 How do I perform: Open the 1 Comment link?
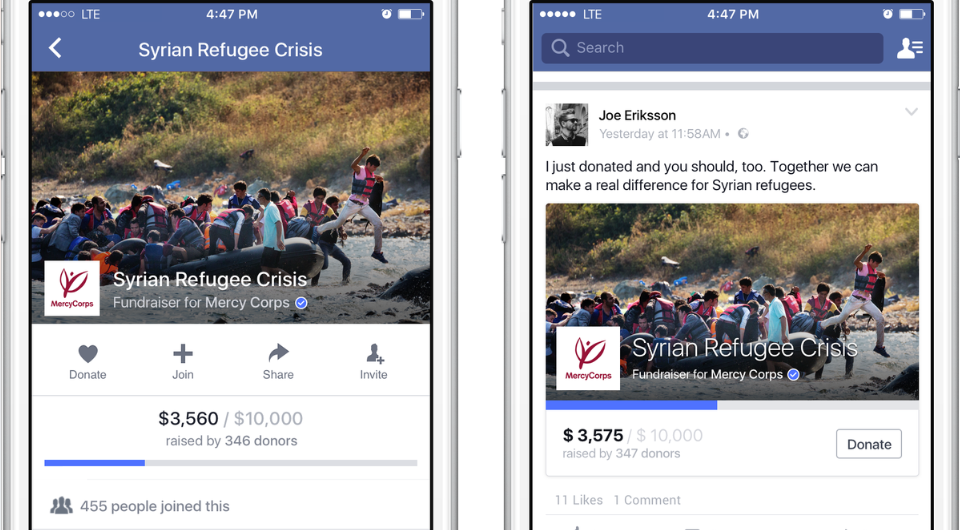[x=647, y=500]
